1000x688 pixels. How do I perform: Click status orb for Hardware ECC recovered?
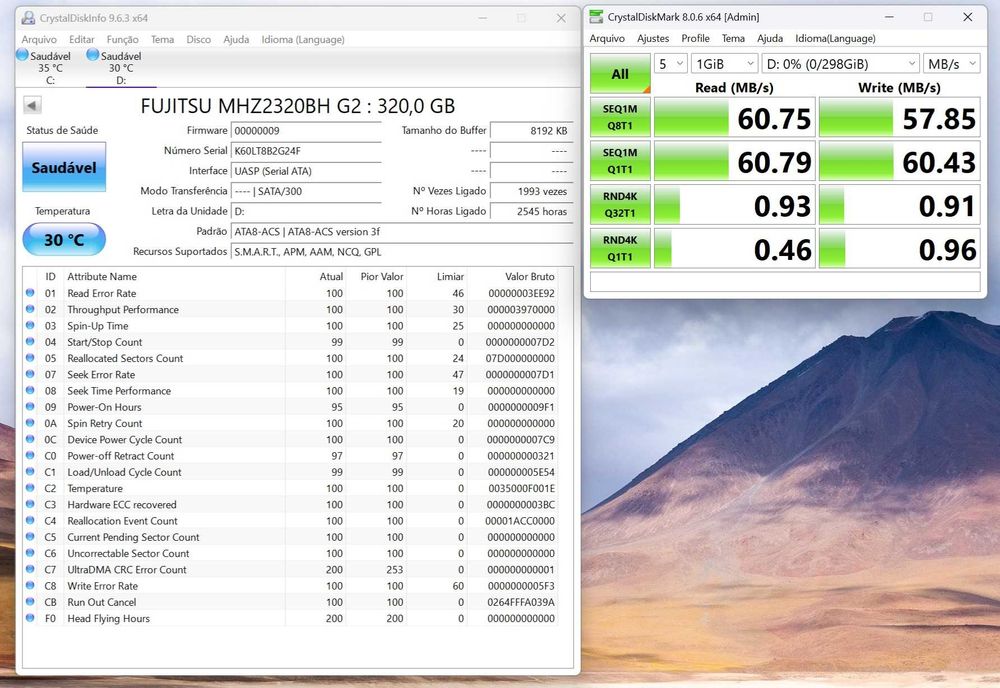(x=30, y=504)
